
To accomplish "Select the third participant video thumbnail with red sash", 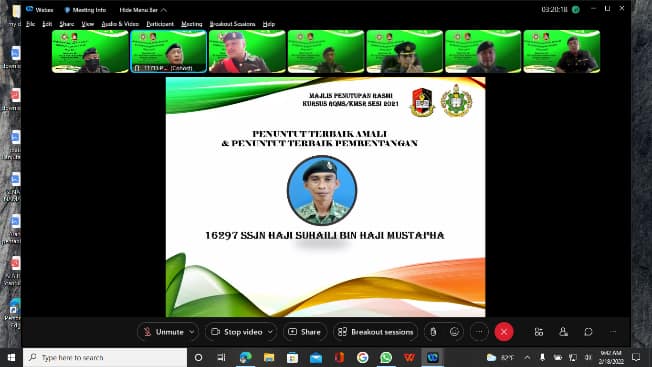I will coord(247,51).
